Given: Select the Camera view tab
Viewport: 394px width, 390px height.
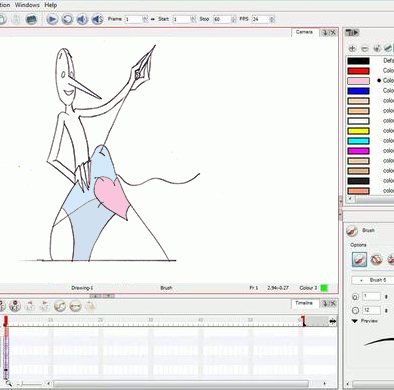Looking at the screenshot, I should tap(304, 32).
